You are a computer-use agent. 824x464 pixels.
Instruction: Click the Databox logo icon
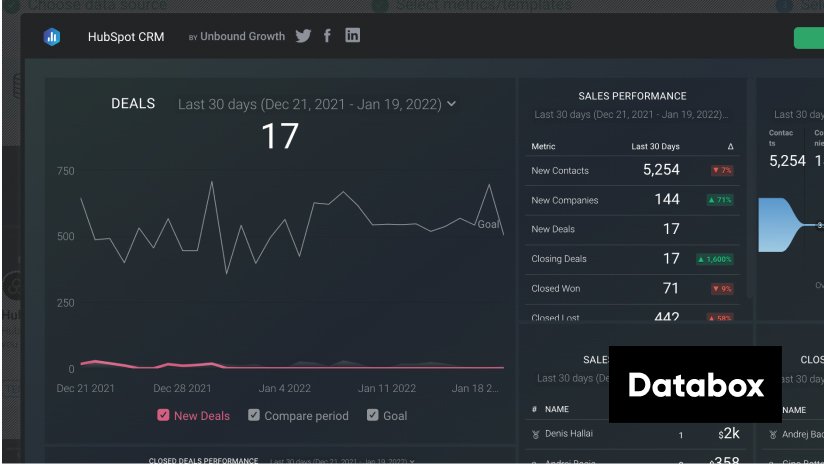point(52,37)
